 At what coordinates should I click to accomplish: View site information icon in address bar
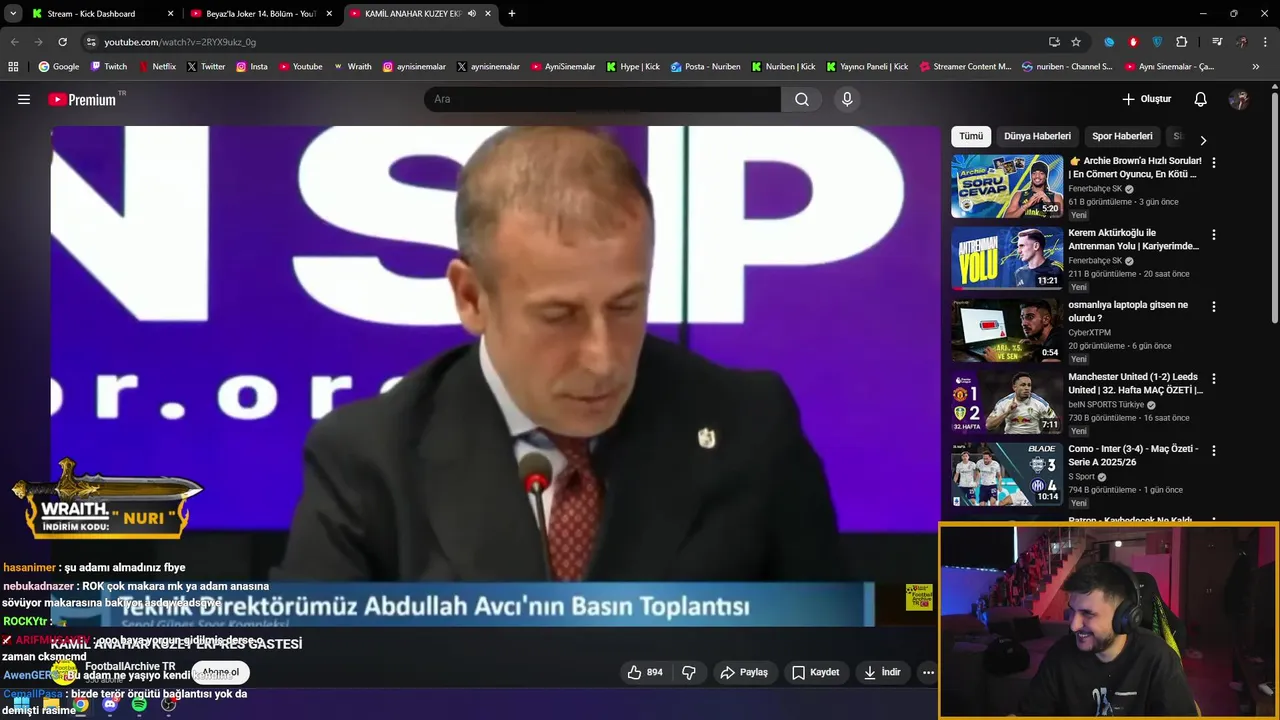click(91, 42)
